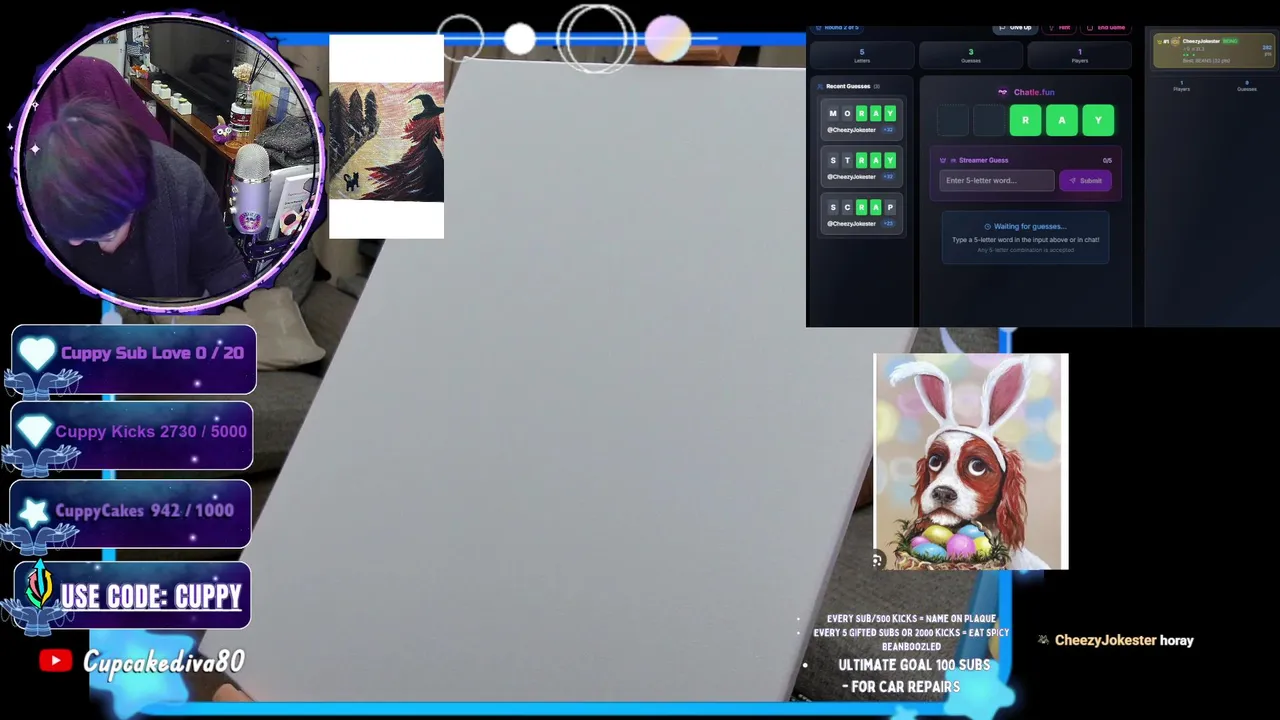Image resolution: width=1280 pixels, height=720 pixels.
Task: Click the Round 2 of 5 badge
Action: [x=838, y=27]
